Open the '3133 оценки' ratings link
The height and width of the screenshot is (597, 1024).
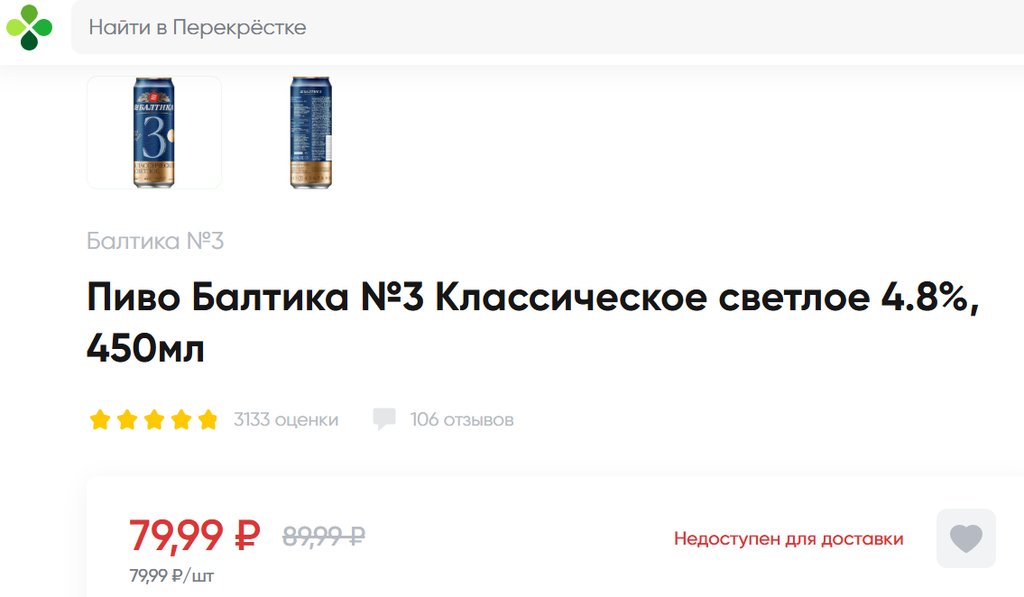[x=286, y=419]
